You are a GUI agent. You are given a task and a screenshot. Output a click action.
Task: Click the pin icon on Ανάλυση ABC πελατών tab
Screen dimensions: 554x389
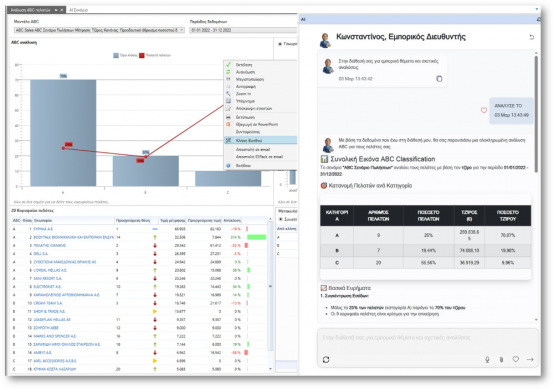[56, 10]
